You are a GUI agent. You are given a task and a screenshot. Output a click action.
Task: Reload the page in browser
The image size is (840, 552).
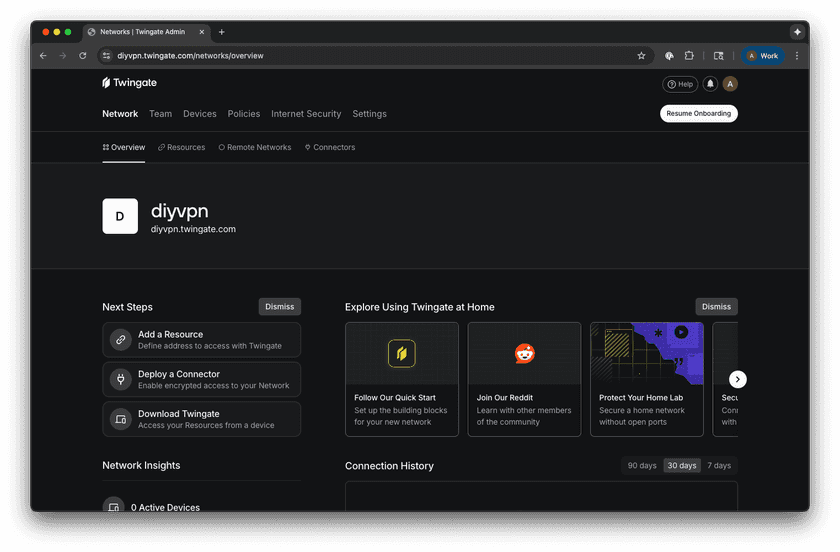[x=82, y=56]
